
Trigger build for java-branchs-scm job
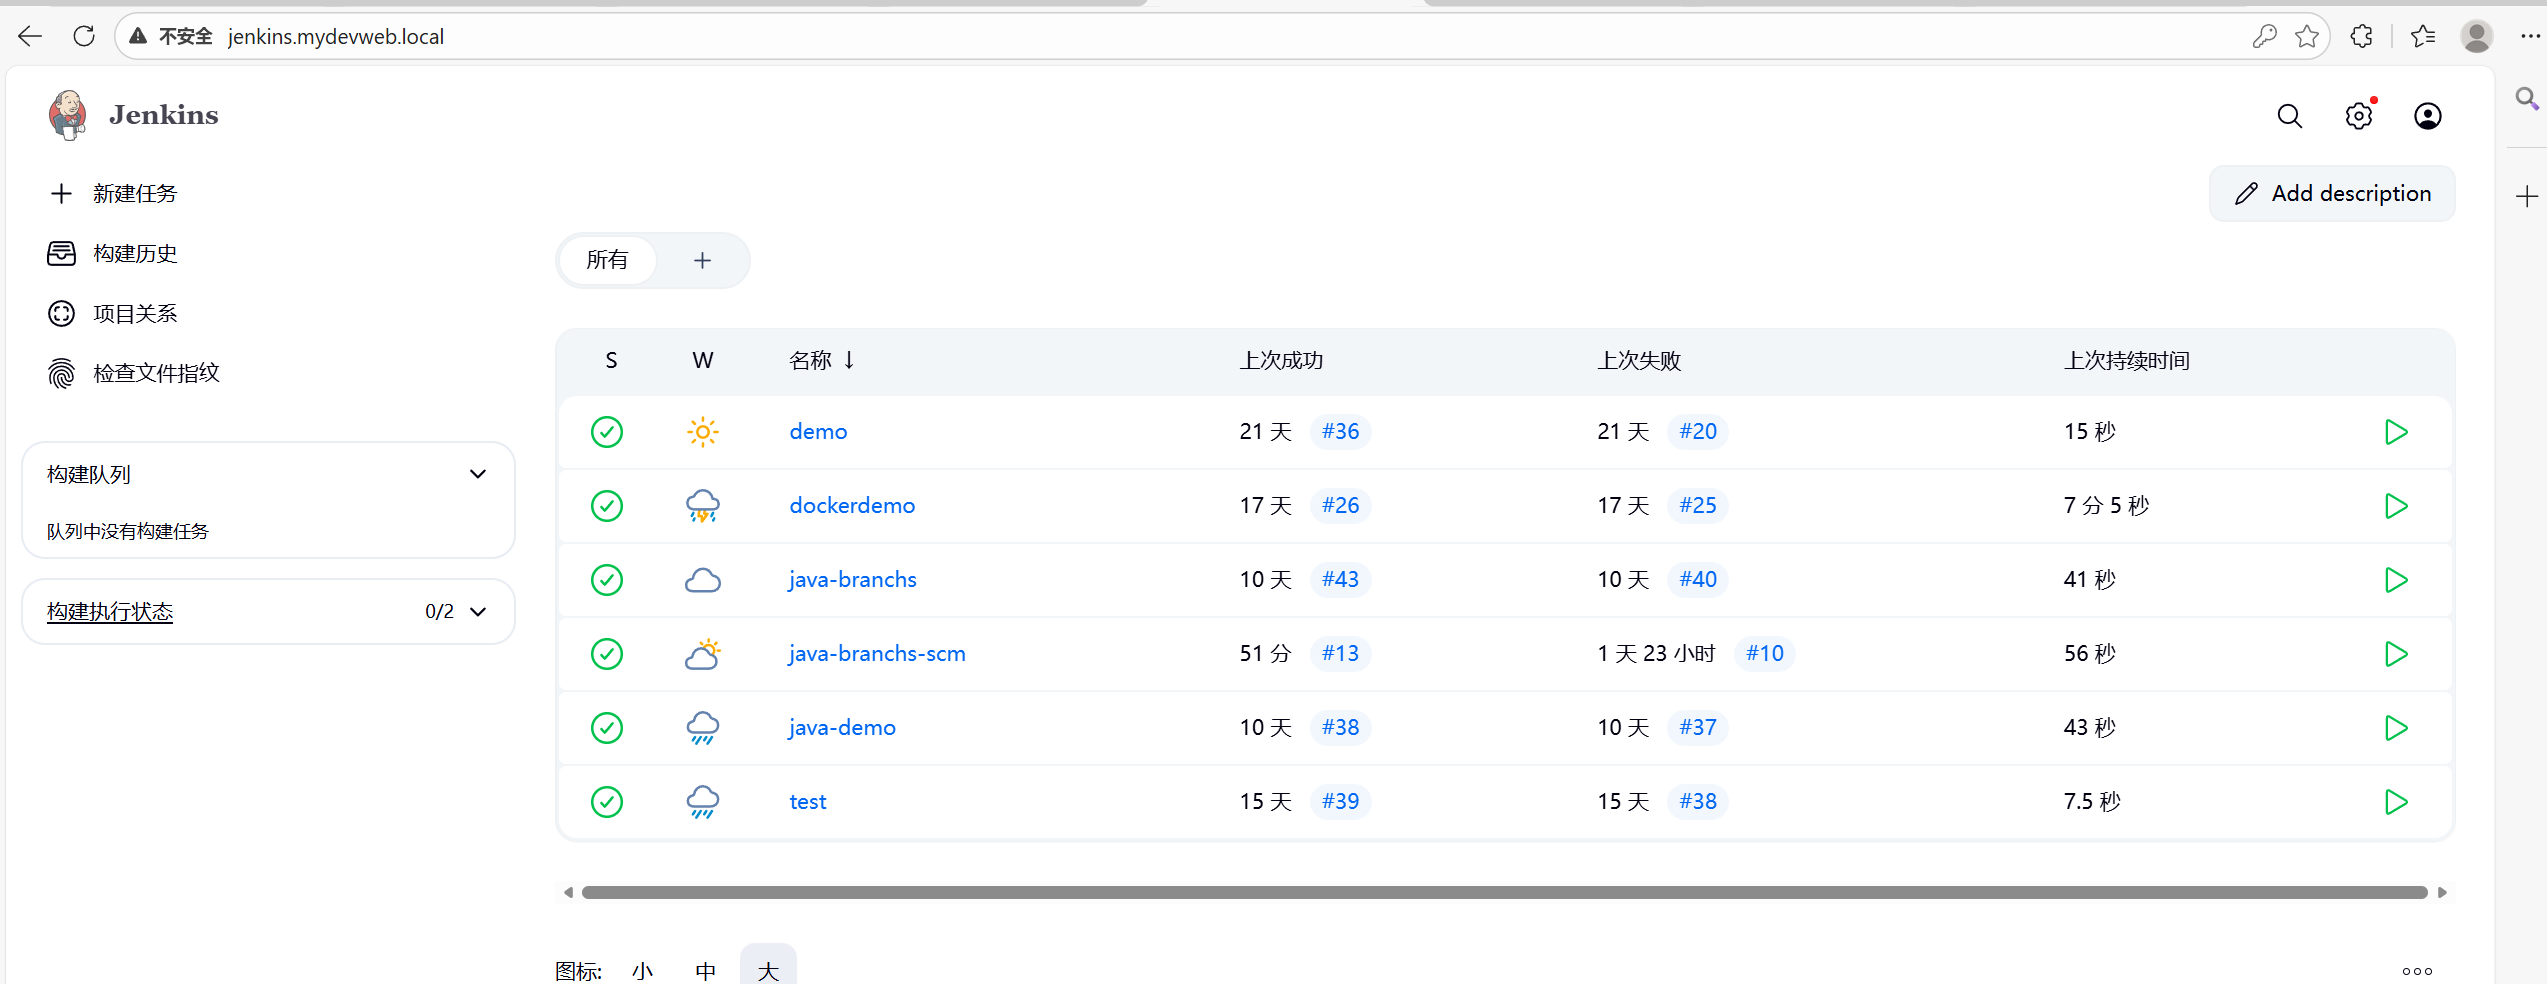[2395, 654]
